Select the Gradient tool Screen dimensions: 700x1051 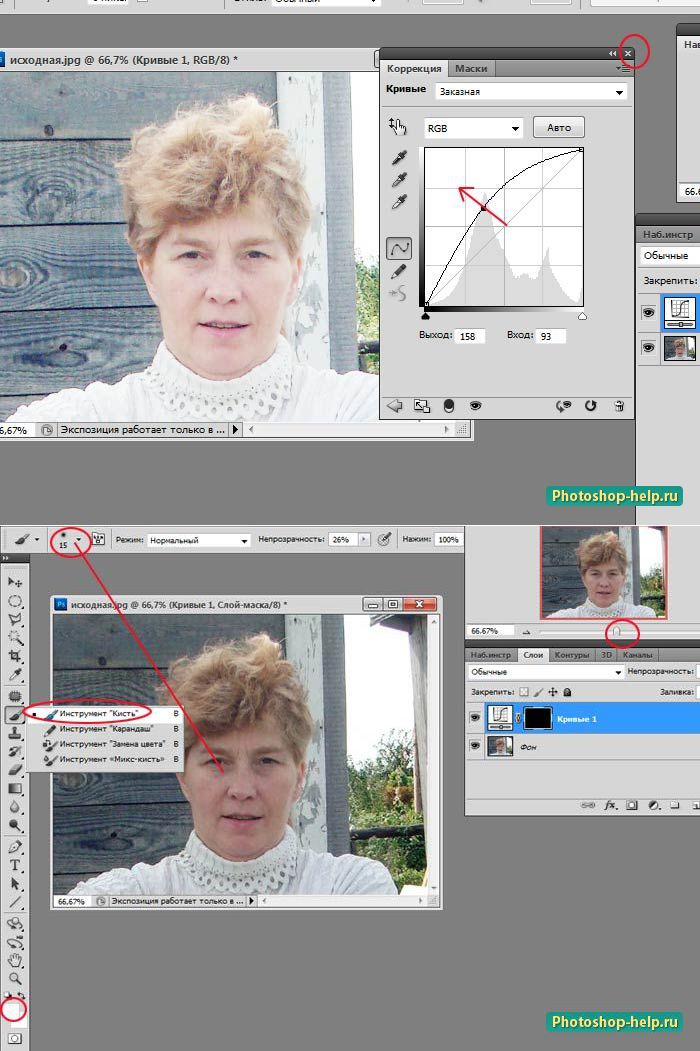[15, 789]
